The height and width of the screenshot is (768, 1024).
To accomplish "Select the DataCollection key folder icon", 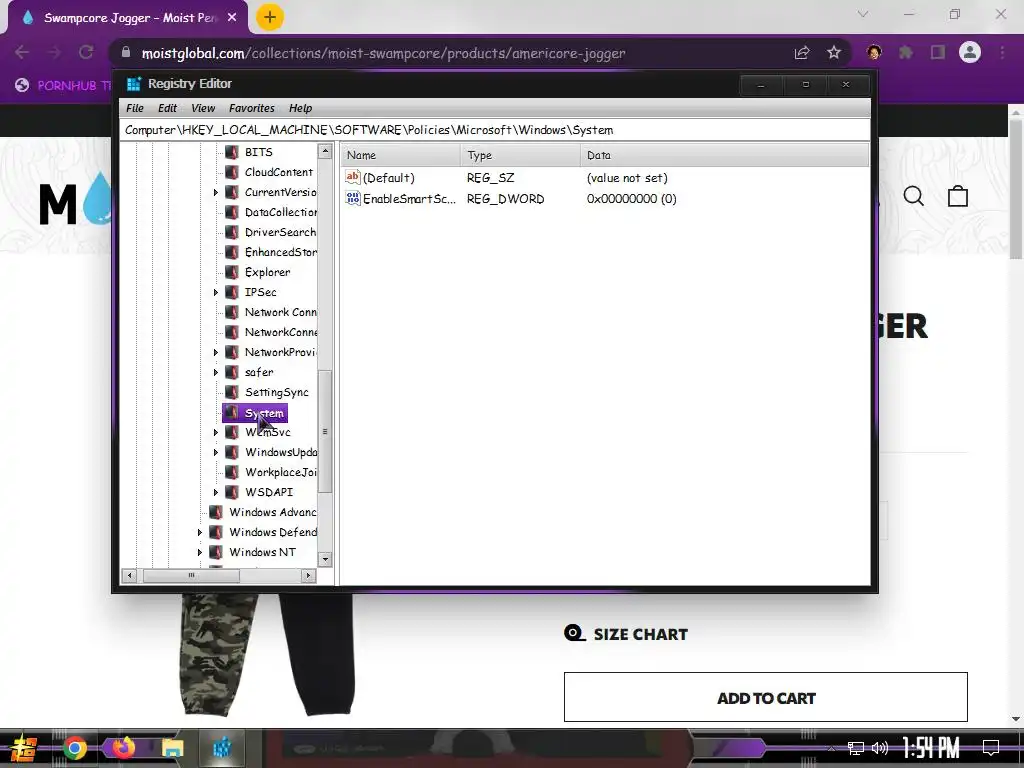I will [x=232, y=212].
